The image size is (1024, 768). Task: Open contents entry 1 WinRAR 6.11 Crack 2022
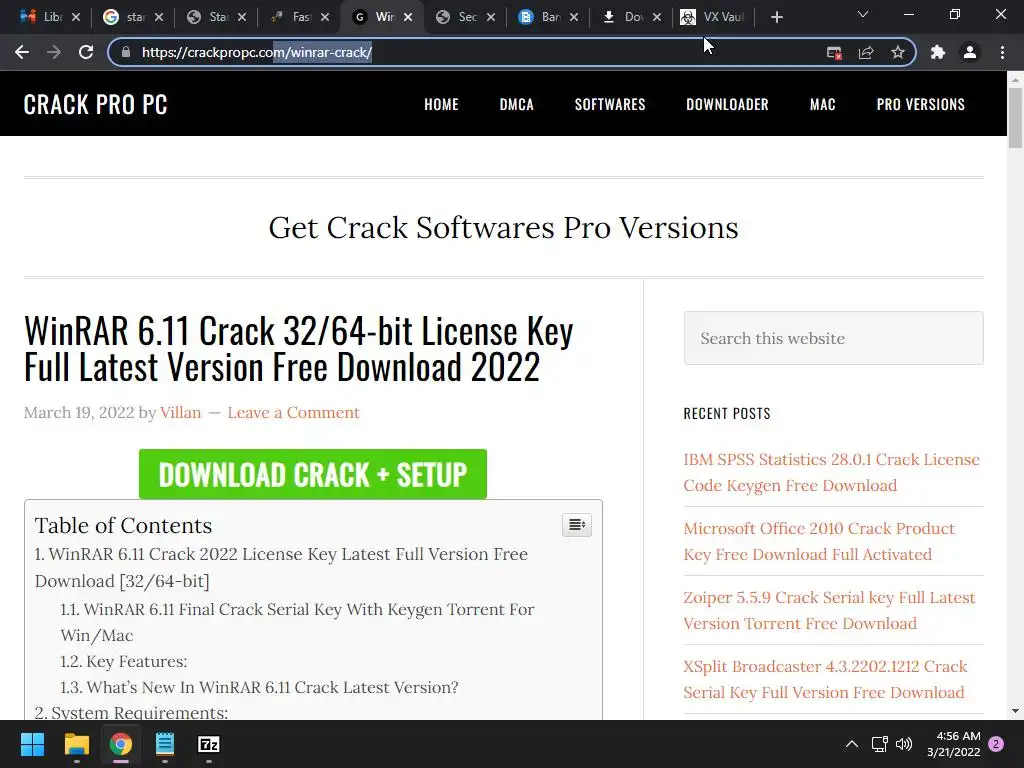pos(281,568)
